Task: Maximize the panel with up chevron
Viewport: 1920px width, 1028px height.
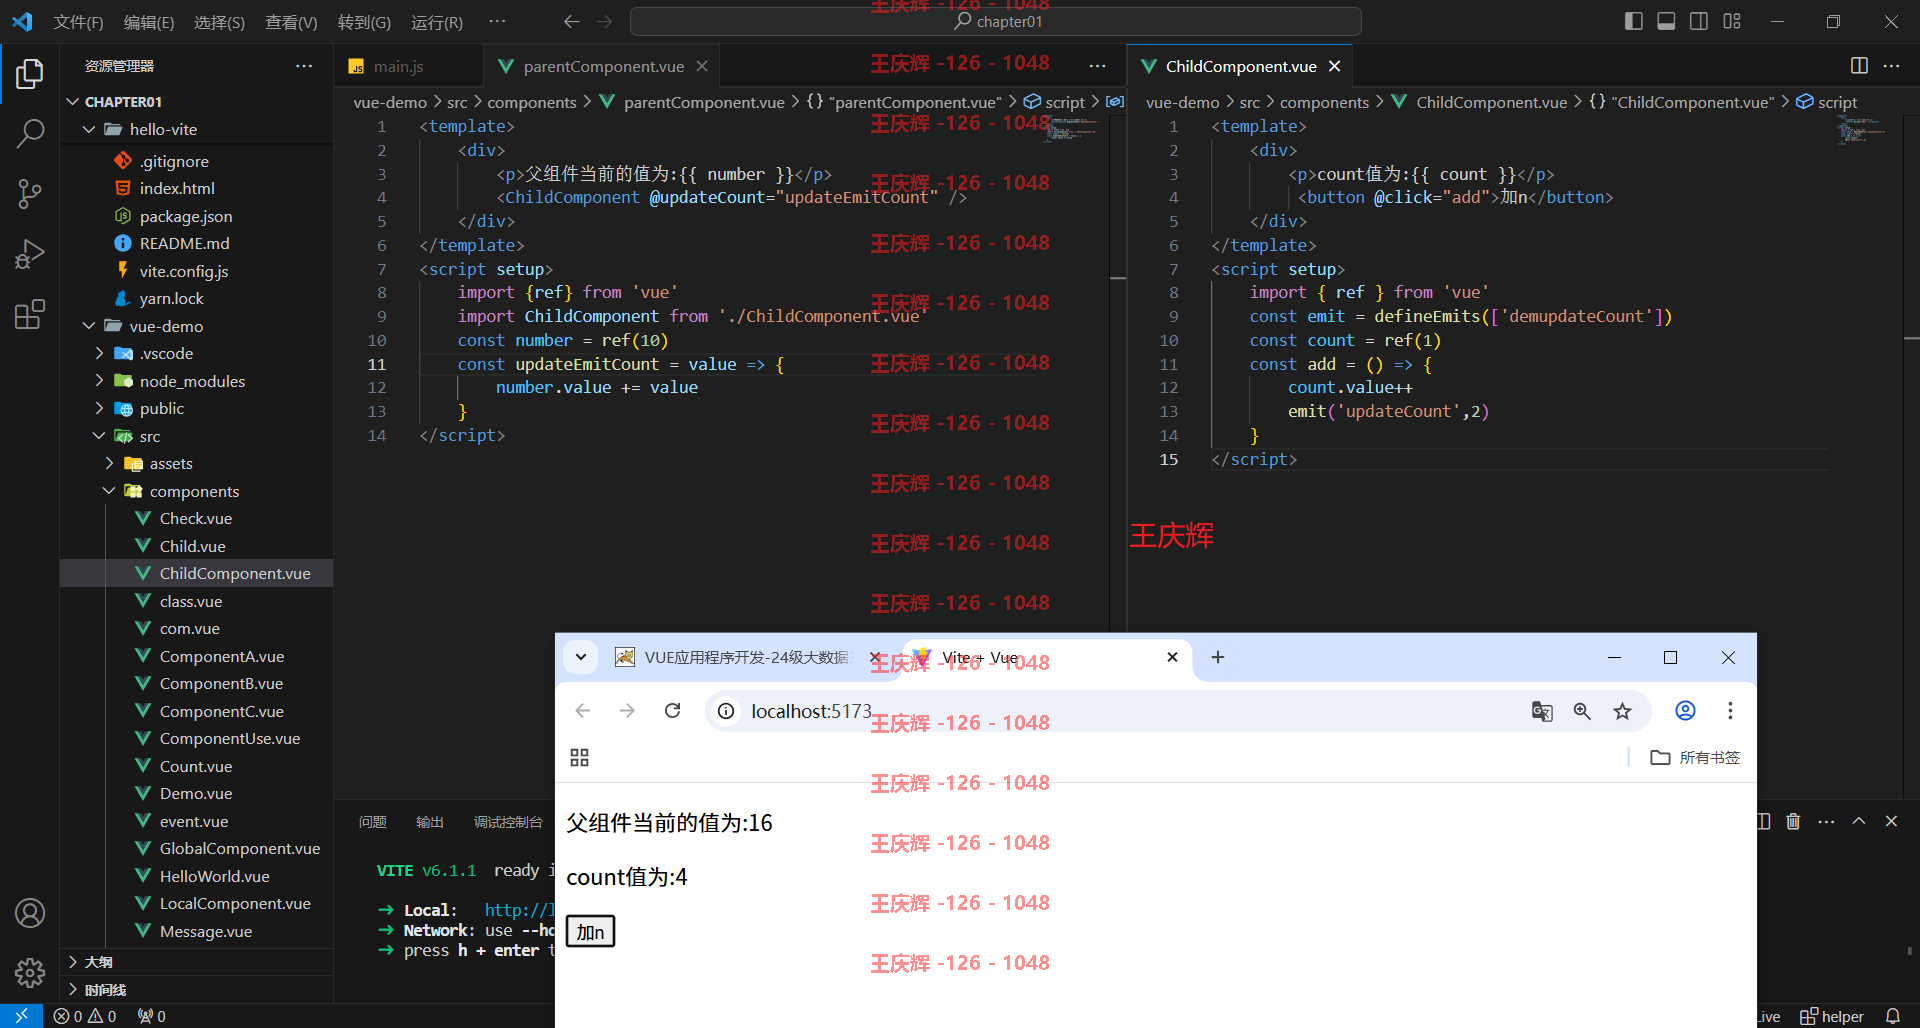Action: click(x=1859, y=821)
